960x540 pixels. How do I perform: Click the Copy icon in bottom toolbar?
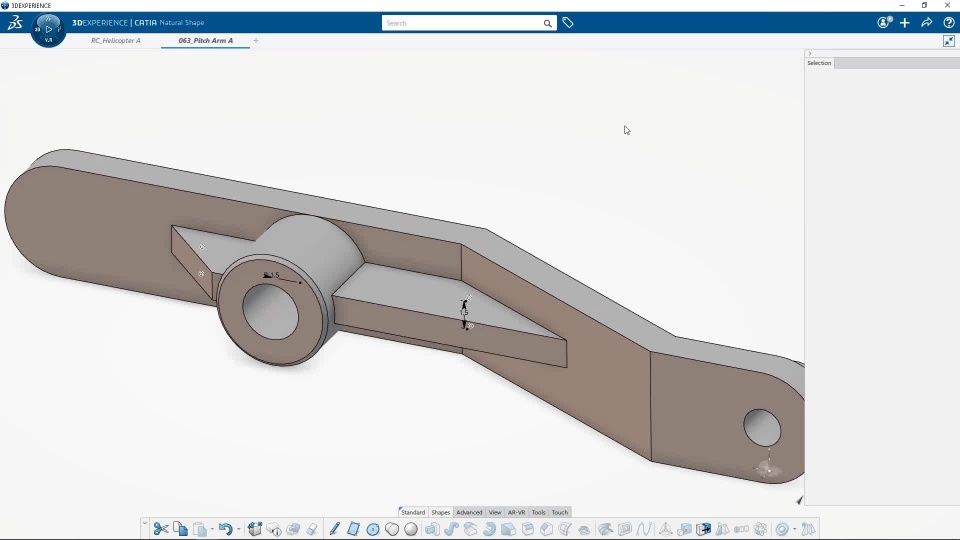(180, 529)
